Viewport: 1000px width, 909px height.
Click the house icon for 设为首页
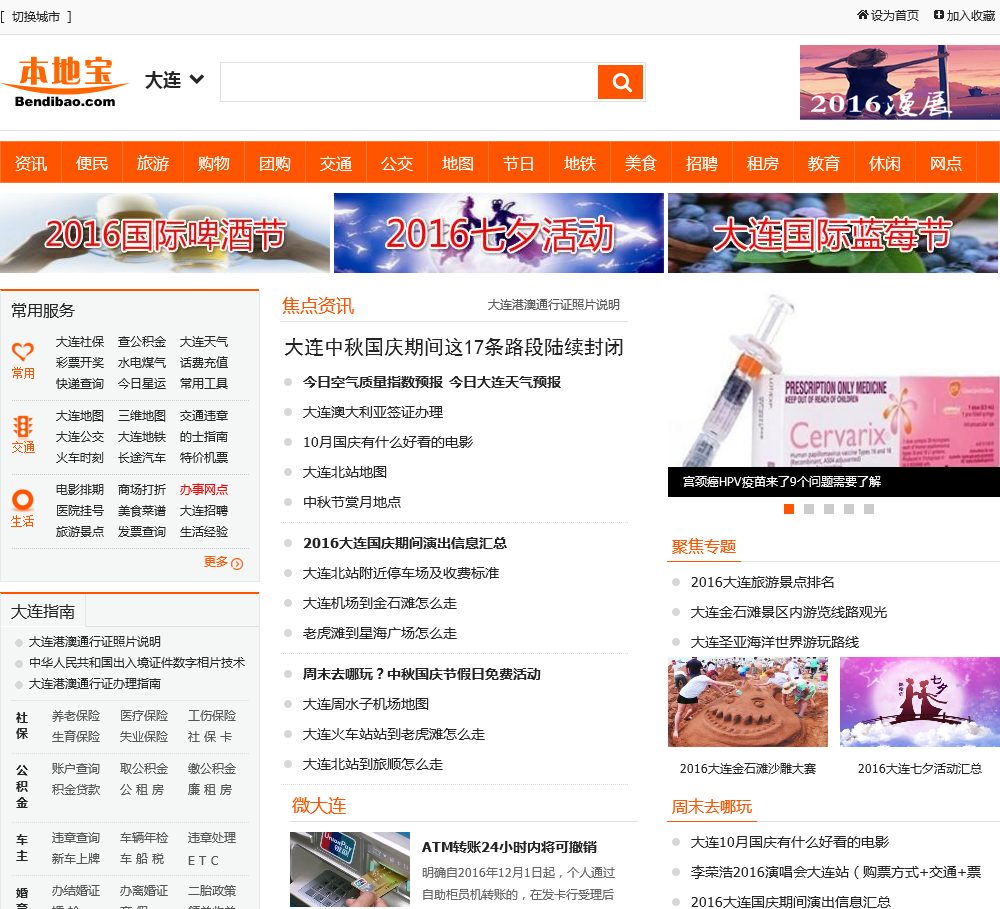point(863,15)
